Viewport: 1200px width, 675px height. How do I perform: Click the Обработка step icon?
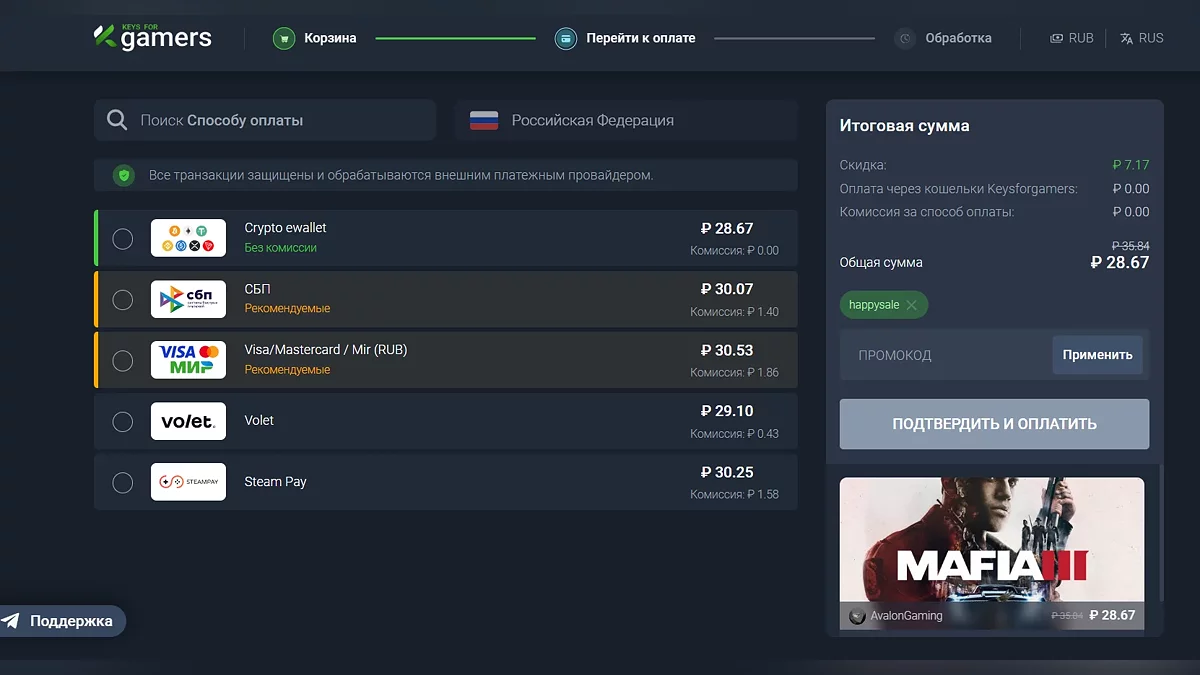pos(905,39)
